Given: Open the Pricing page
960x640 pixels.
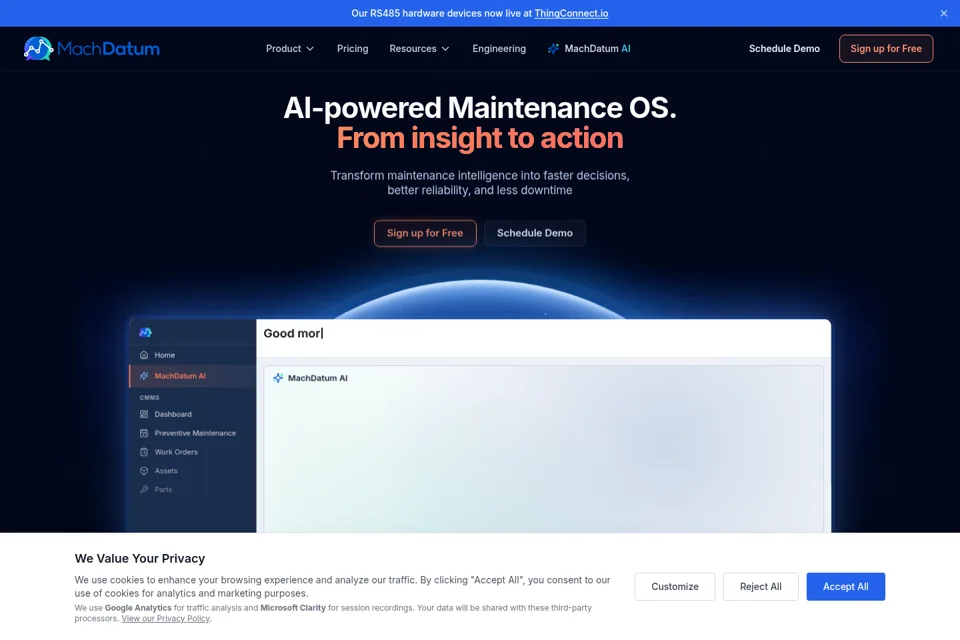Looking at the screenshot, I should (353, 48).
